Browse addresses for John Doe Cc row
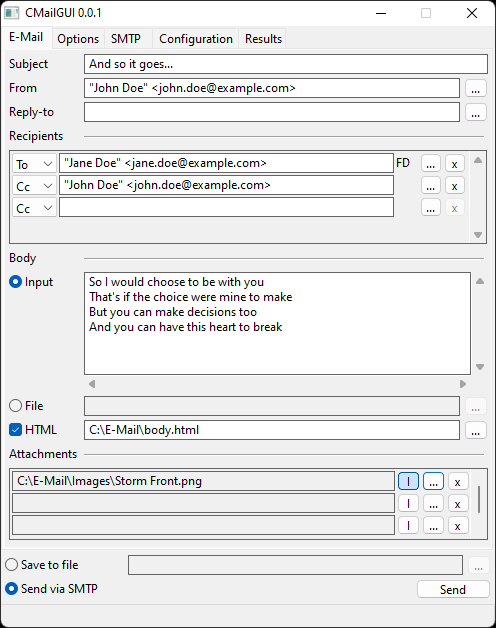This screenshot has height=628, width=496. [431, 185]
